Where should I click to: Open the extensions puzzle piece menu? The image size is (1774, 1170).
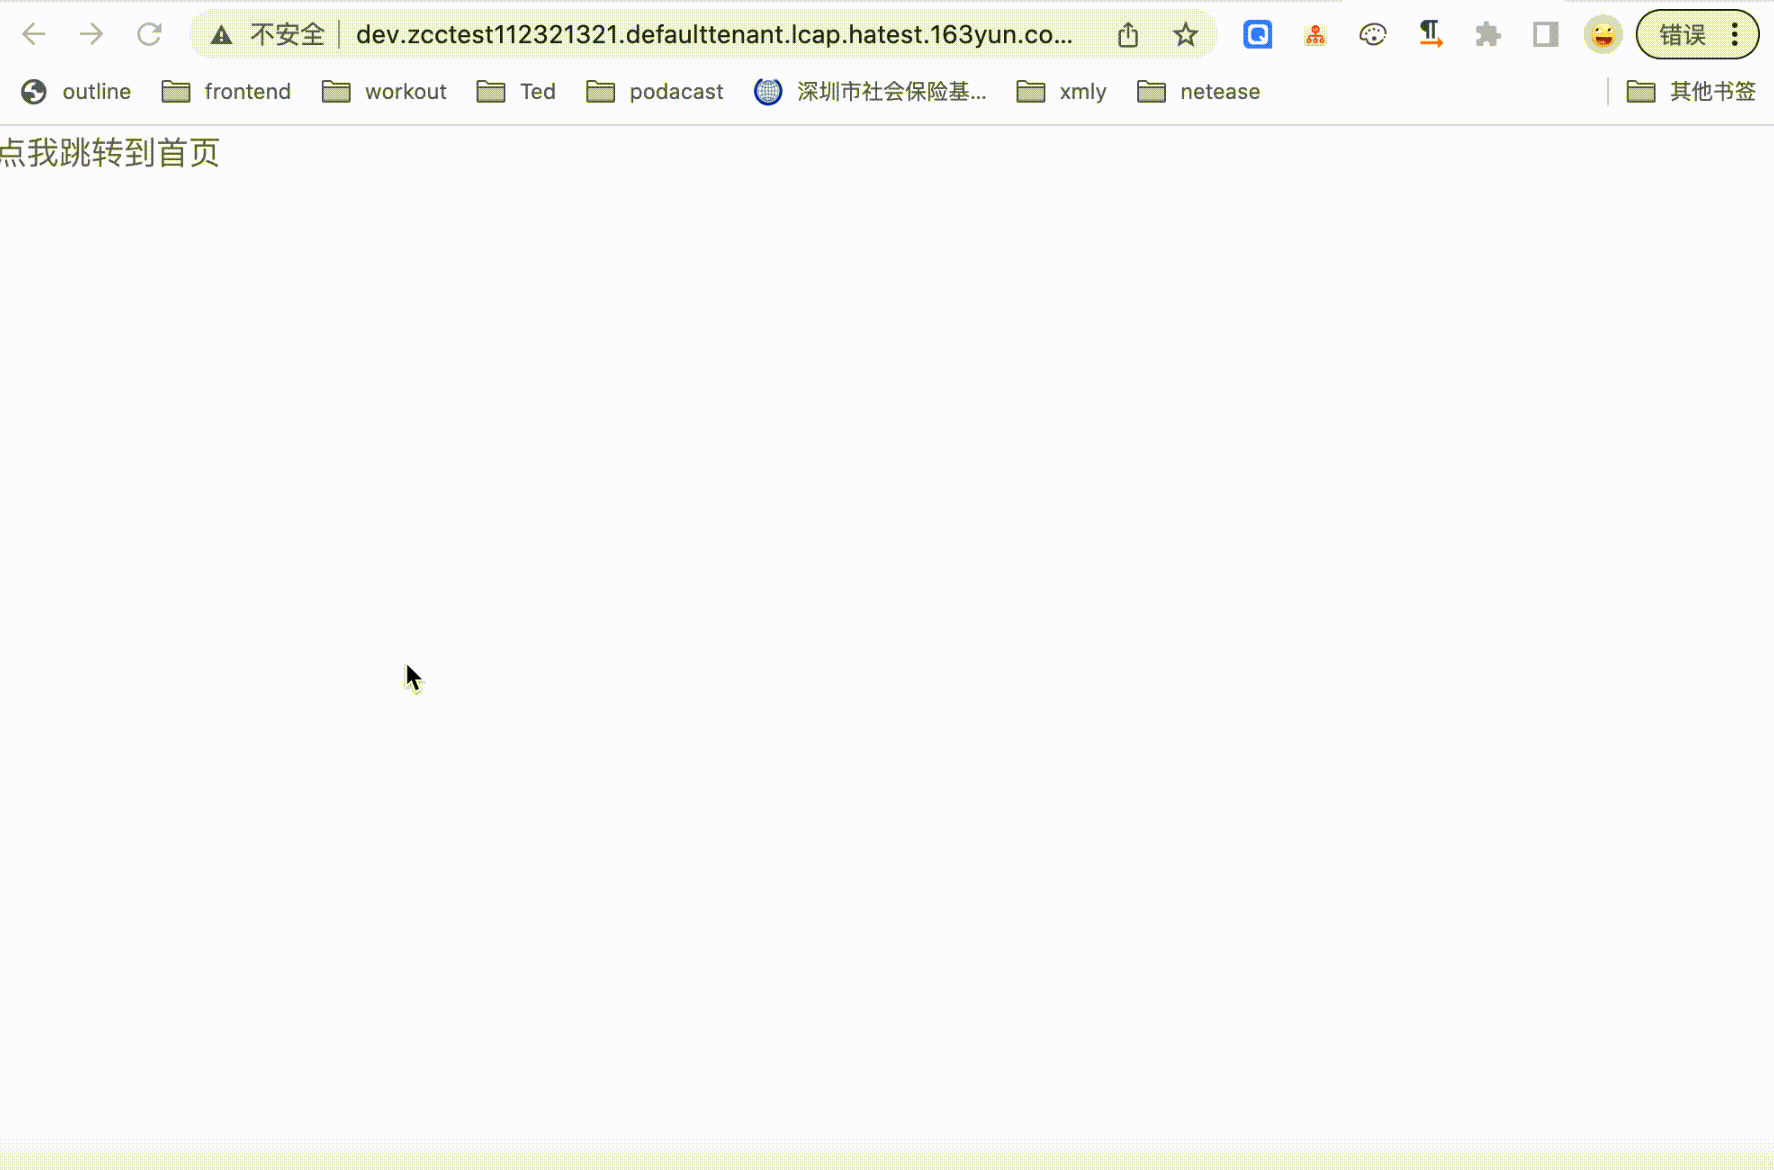tap(1488, 35)
